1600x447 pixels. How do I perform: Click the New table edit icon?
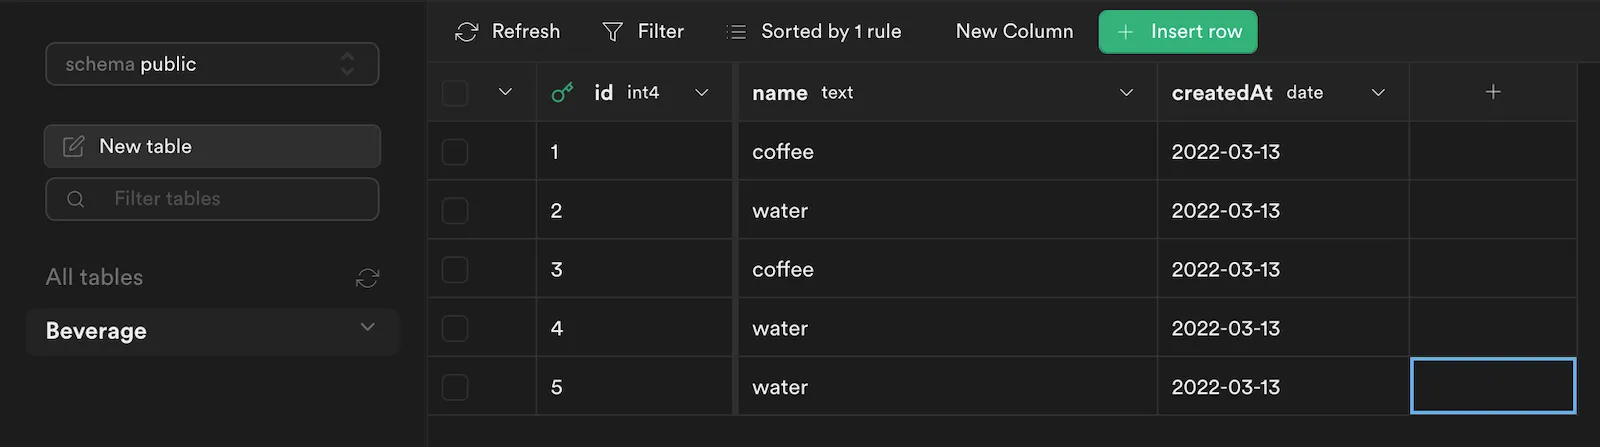click(74, 147)
